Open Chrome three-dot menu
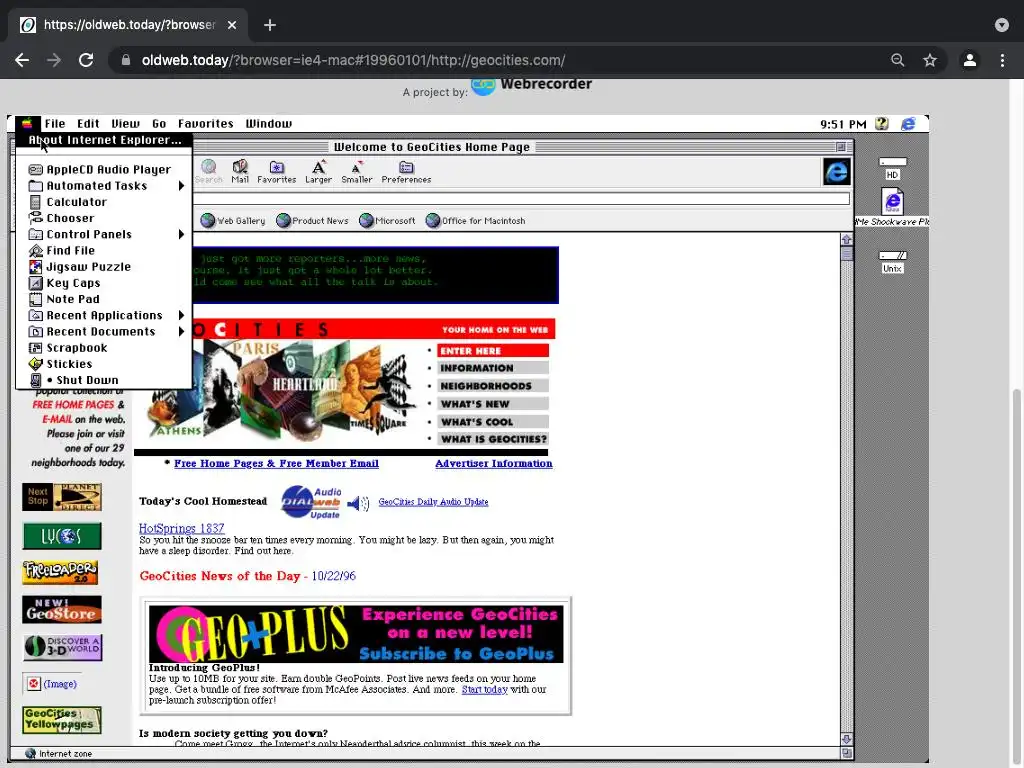 click(1002, 60)
